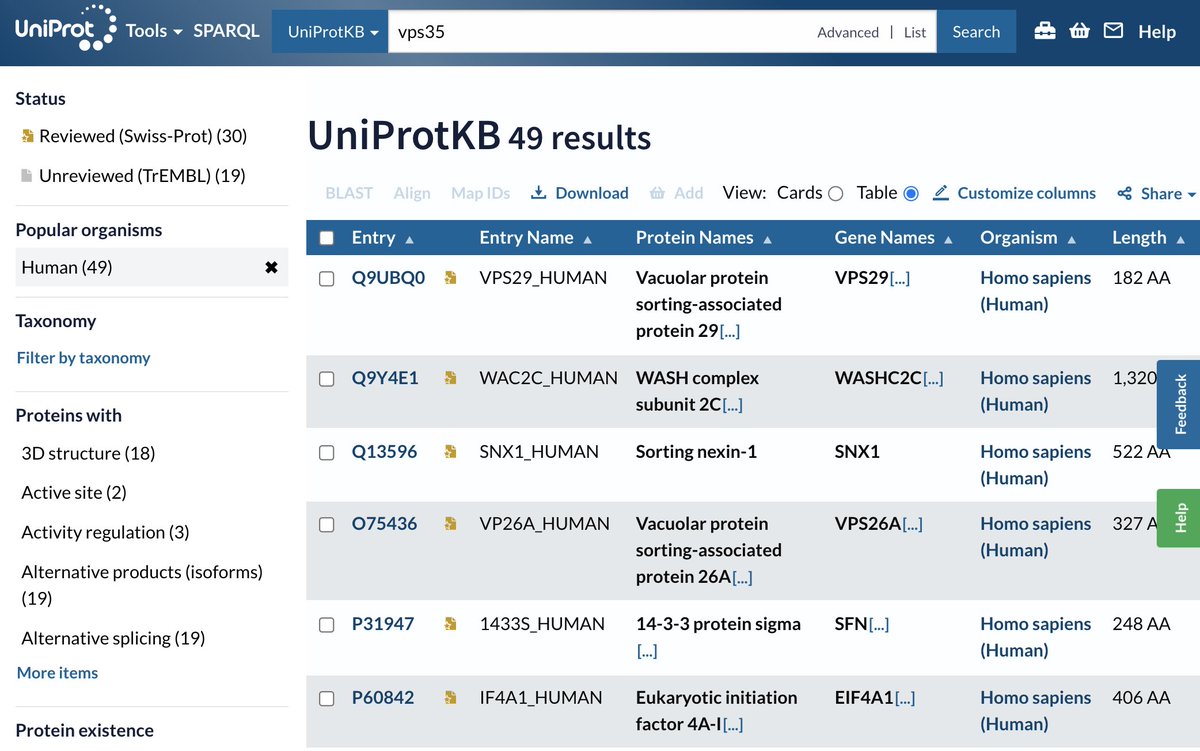Open the green Help side tab
Screen dimensions: 1200x751
pyautogui.click(x=1179, y=518)
